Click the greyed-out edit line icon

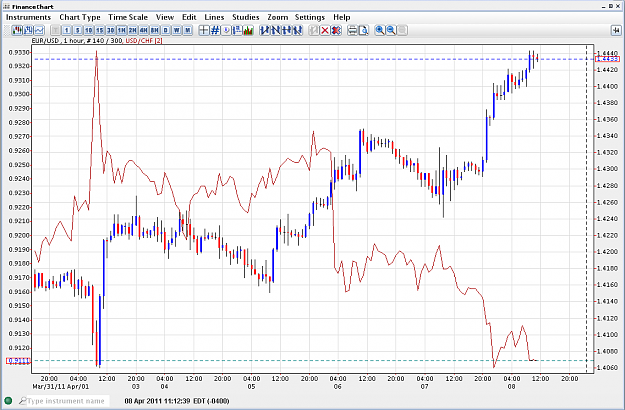click(314, 30)
